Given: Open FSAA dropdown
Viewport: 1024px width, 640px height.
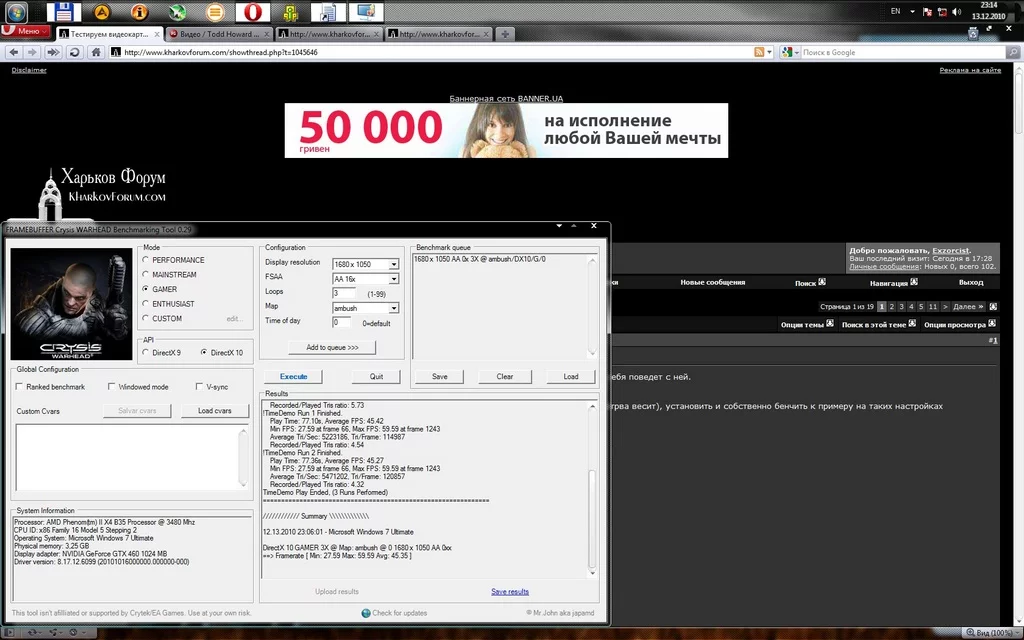Looking at the screenshot, I should tap(394, 279).
